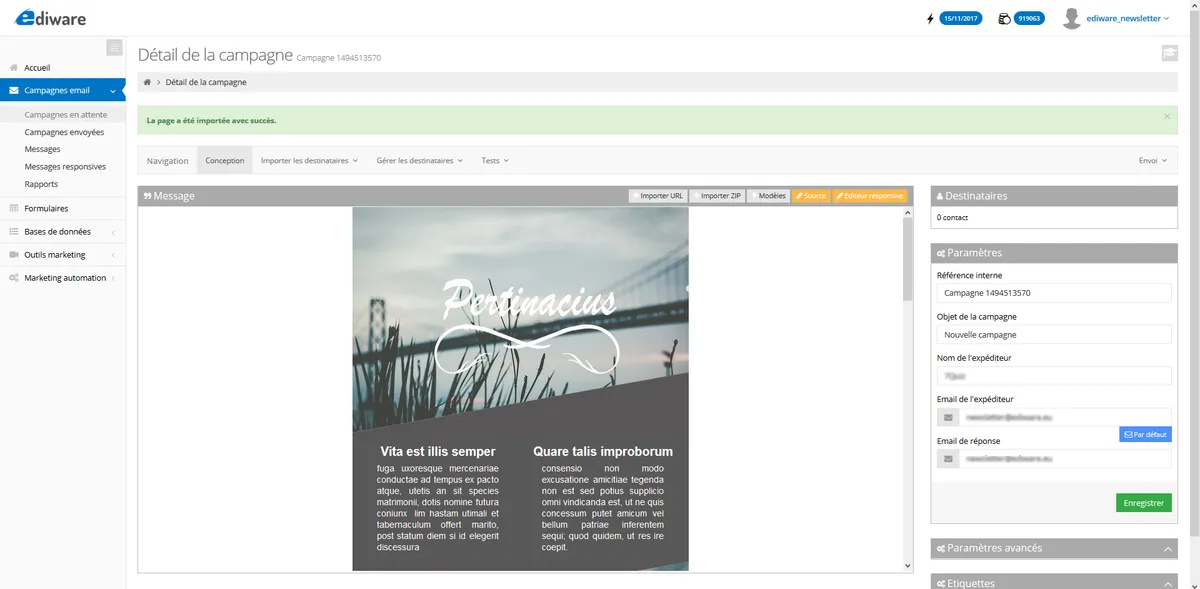Click the Accueil house icon in sidebar
Screen dimensions: 1200x589
pos(14,68)
